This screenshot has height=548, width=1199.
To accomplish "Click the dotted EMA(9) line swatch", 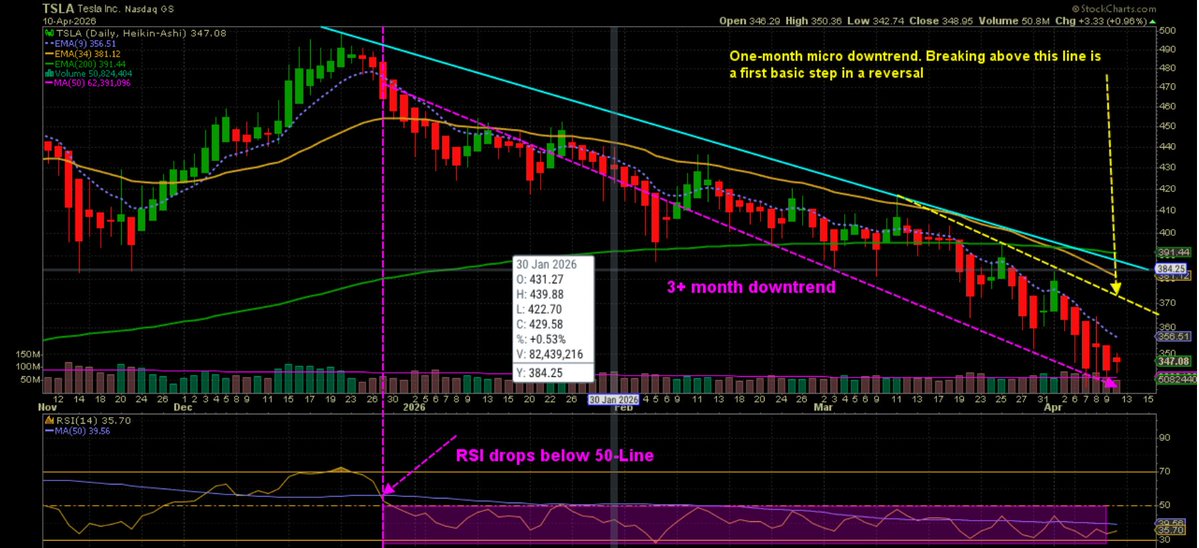I will [x=49, y=45].
